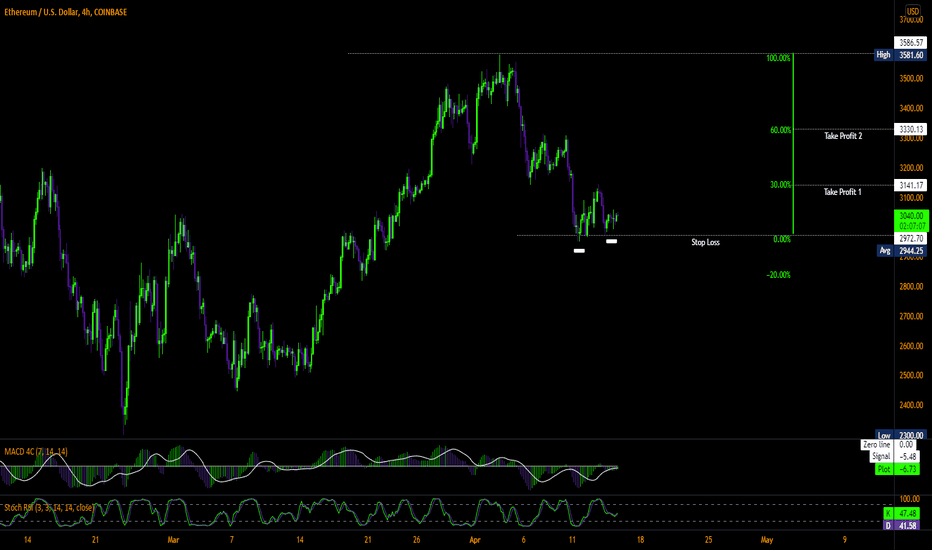932x550 pixels.
Task: Click the 100.00 Stoch RSI scale label
Action: pyautogui.click(x=910, y=499)
